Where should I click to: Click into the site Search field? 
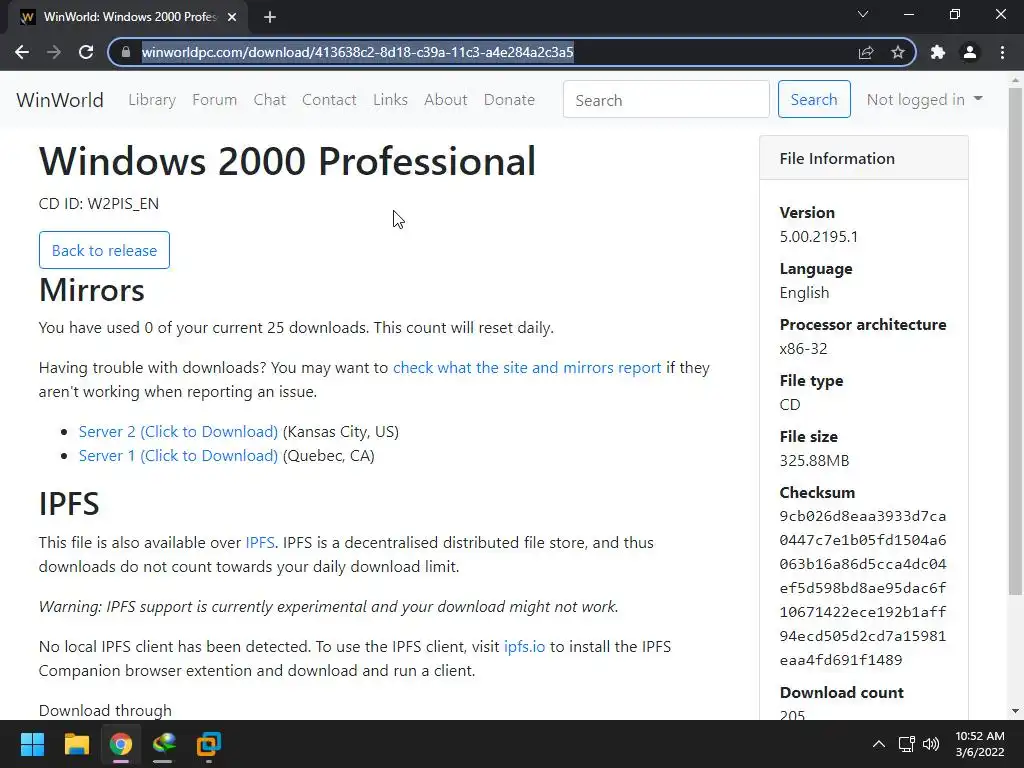[666, 99]
